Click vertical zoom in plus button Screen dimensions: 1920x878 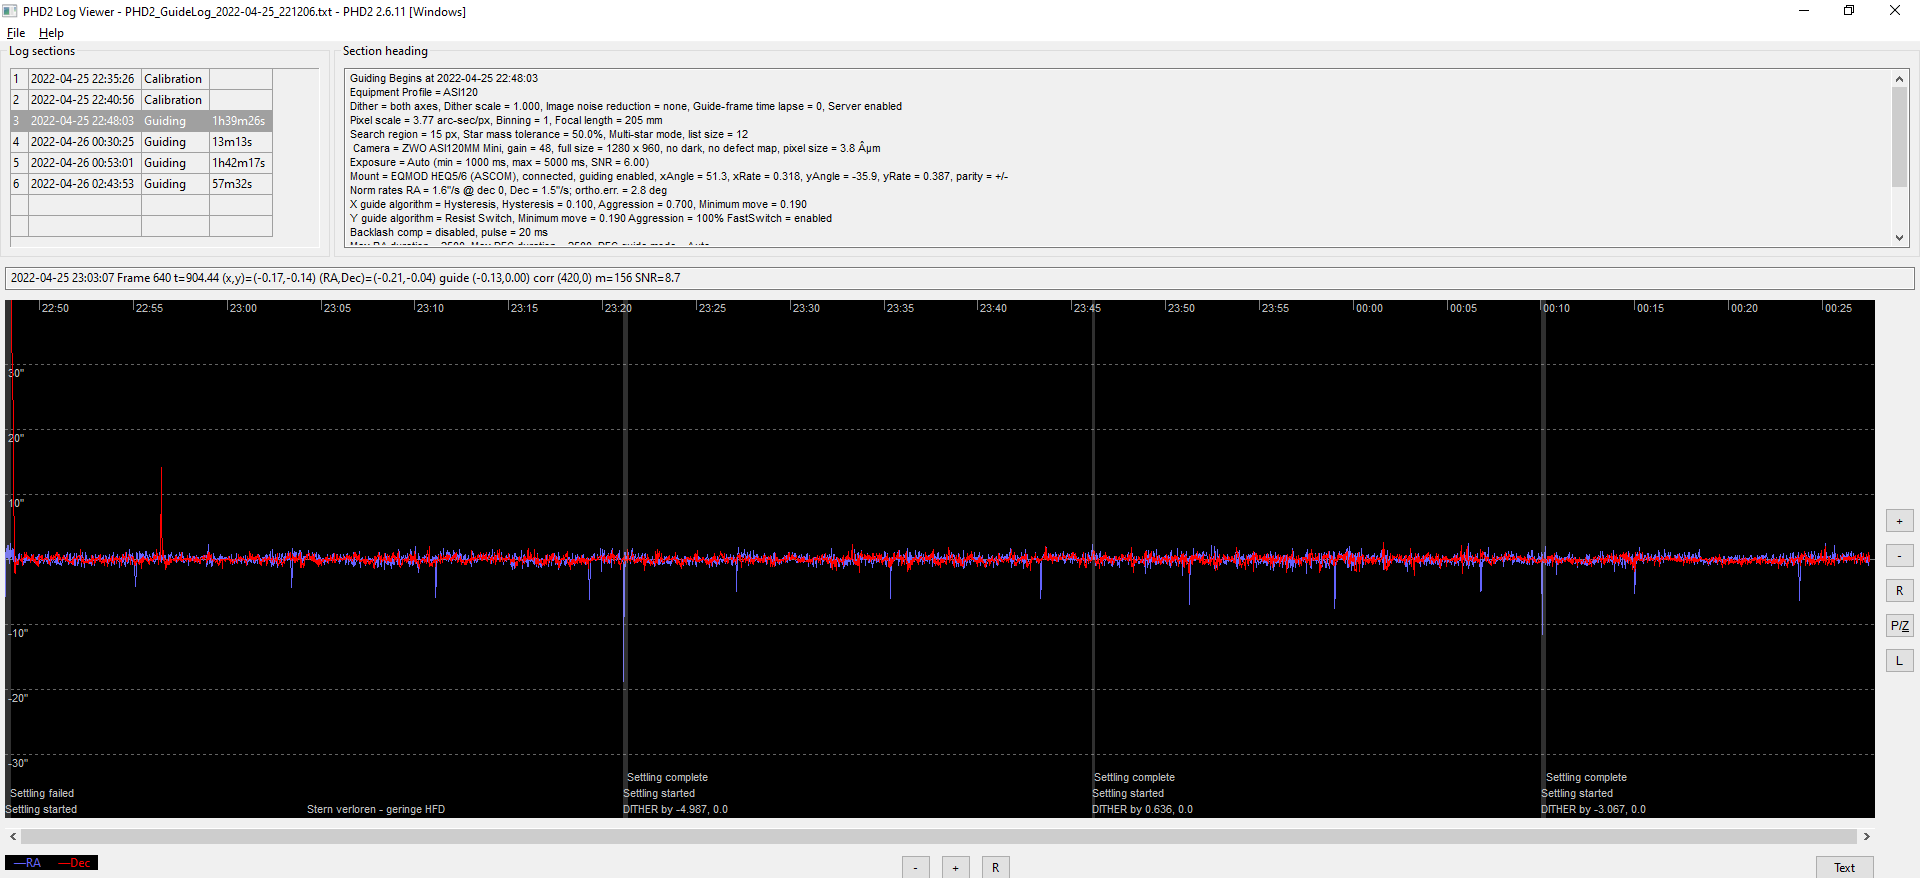click(1899, 521)
